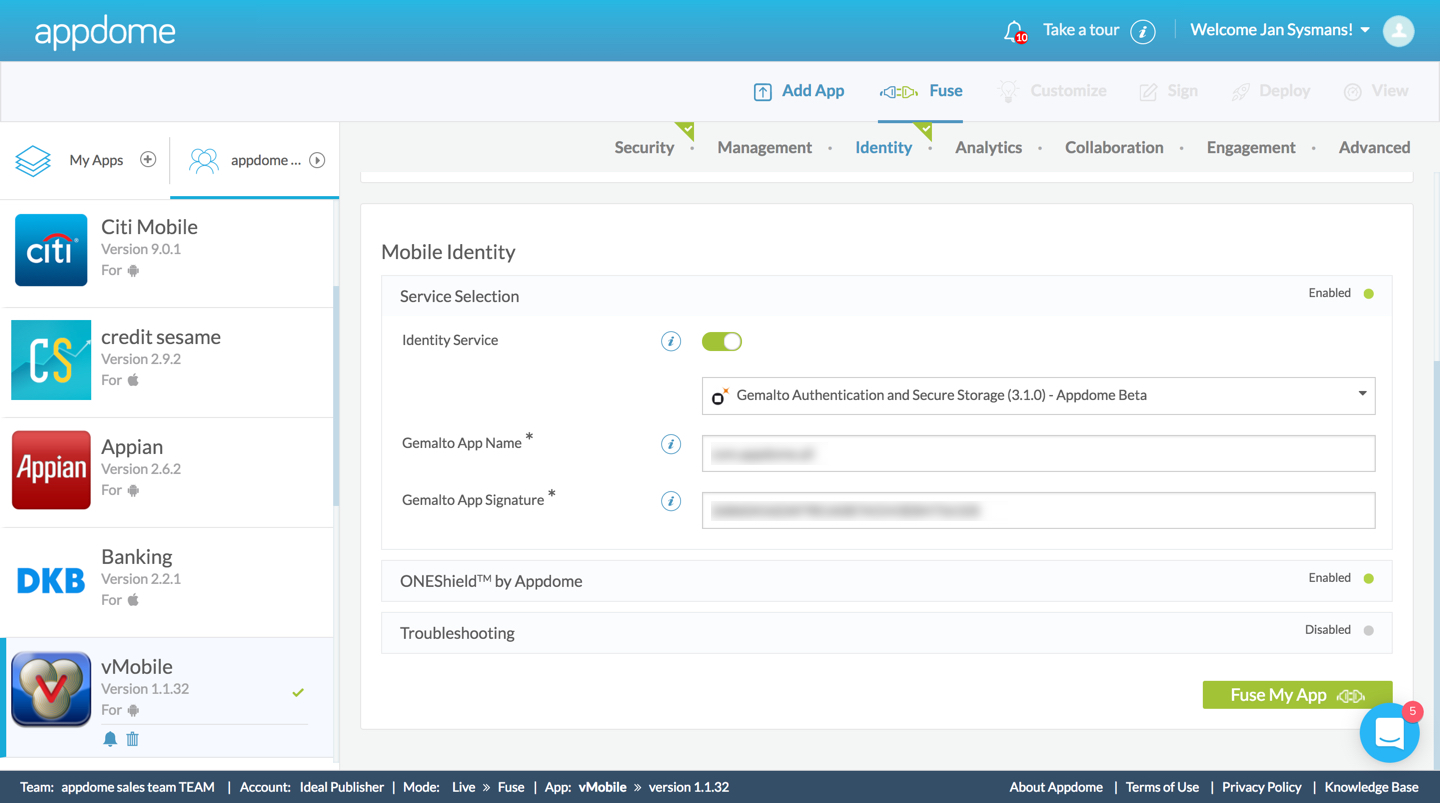Click the arrow next to appdome team
This screenshot has height=803, width=1440.
click(x=317, y=160)
